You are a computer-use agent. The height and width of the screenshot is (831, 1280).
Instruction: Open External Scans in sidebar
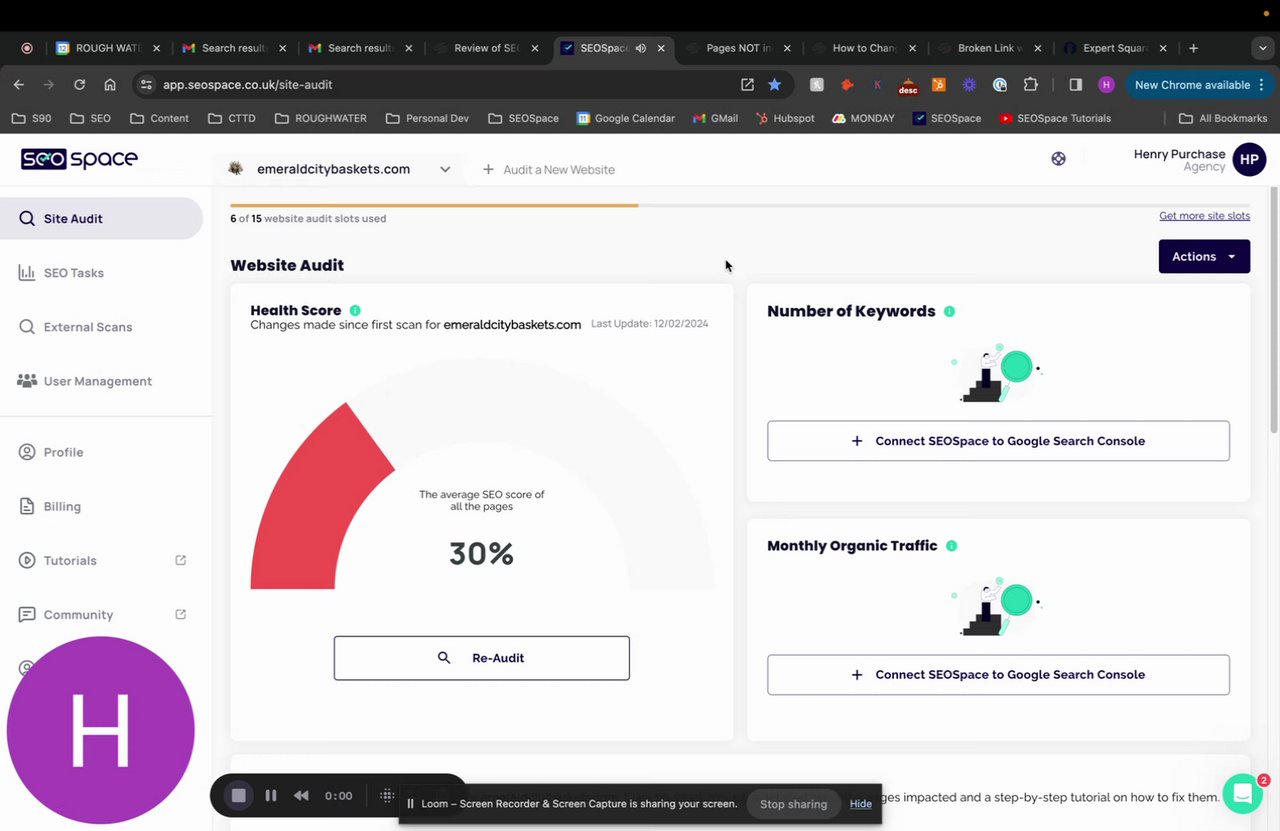point(76,327)
